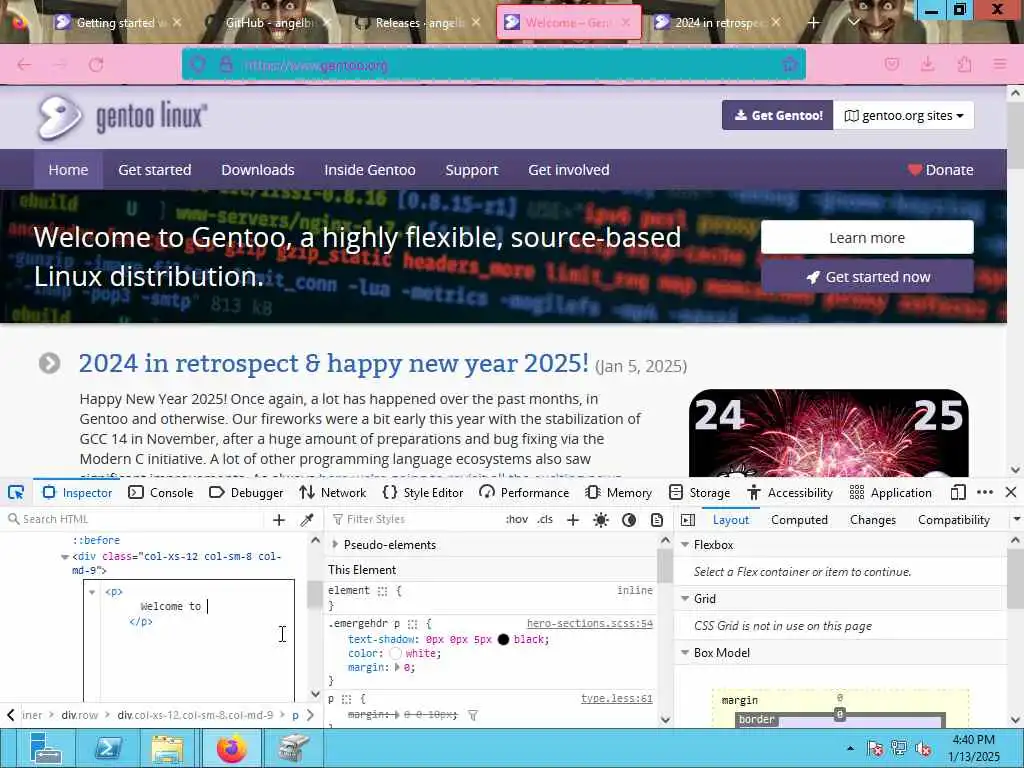Show more sidebar tabs dropdown arrow
Viewport: 1024px width, 768px height.
tap(1016, 520)
